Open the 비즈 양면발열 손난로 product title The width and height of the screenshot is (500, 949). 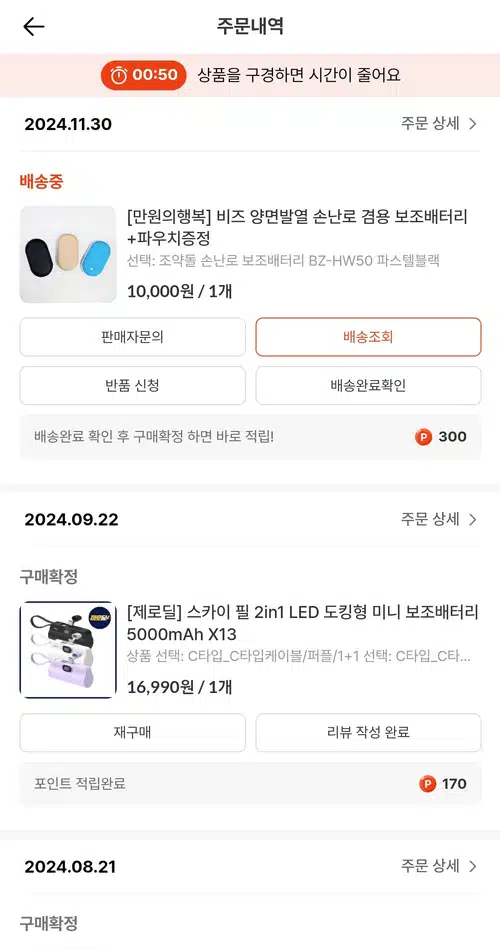coord(297,227)
